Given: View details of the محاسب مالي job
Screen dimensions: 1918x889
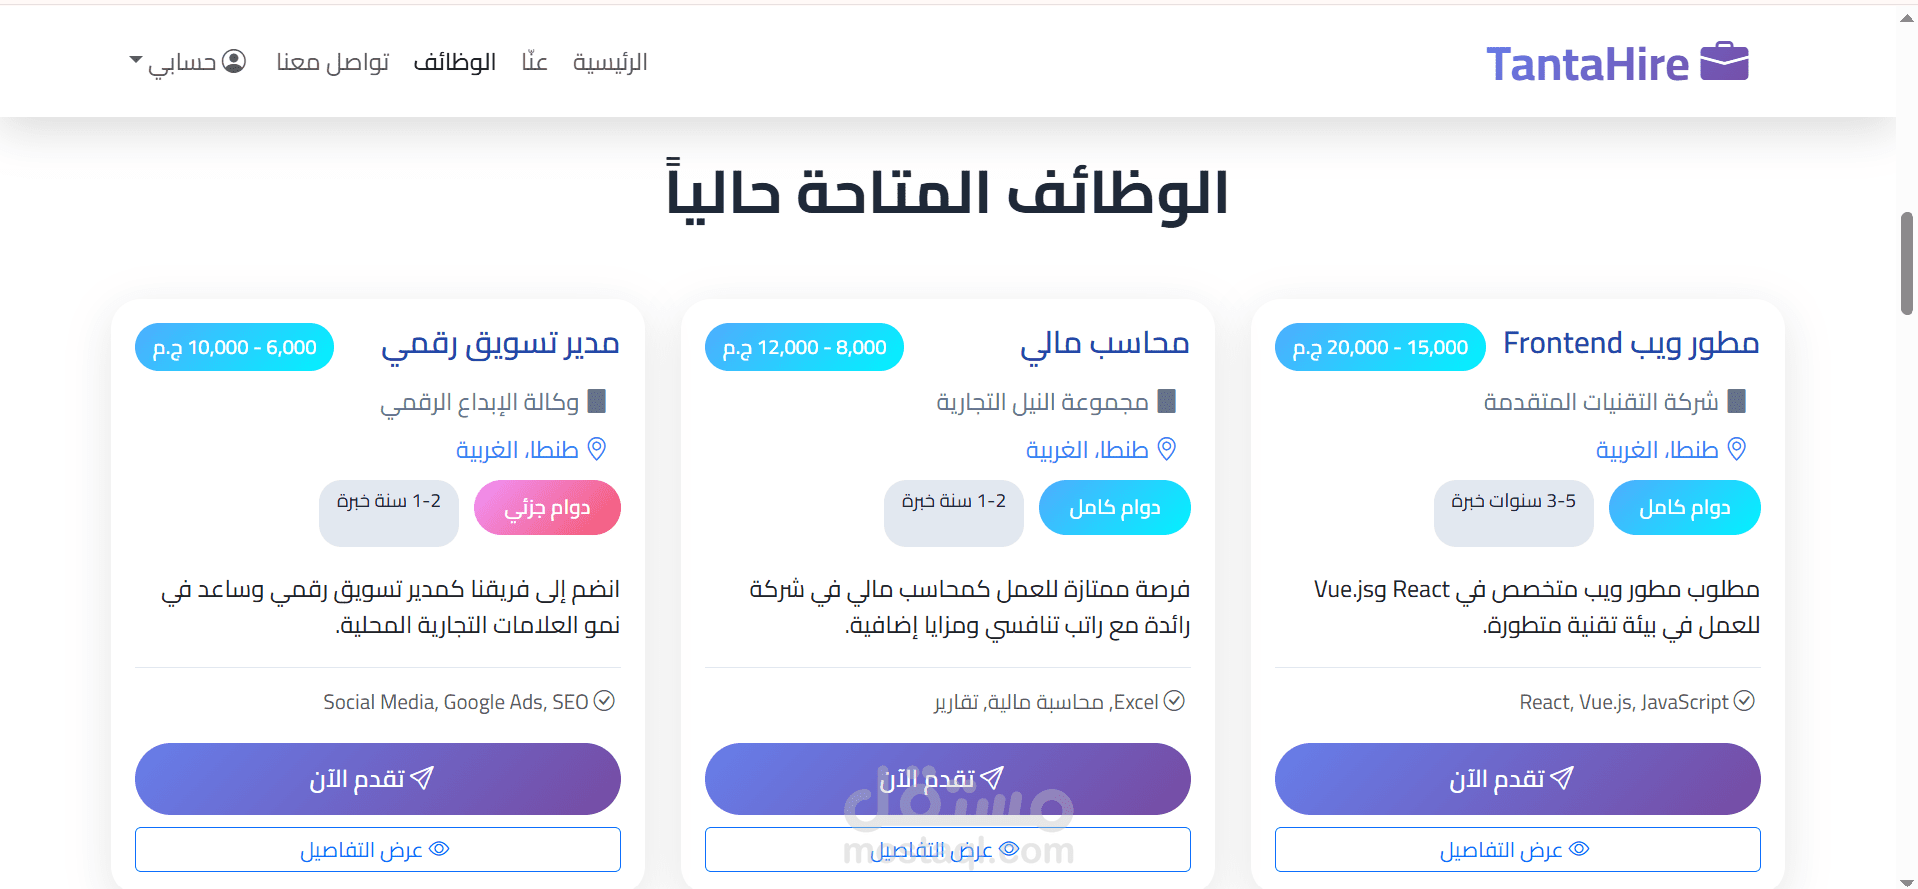Looking at the screenshot, I should coord(947,850).
